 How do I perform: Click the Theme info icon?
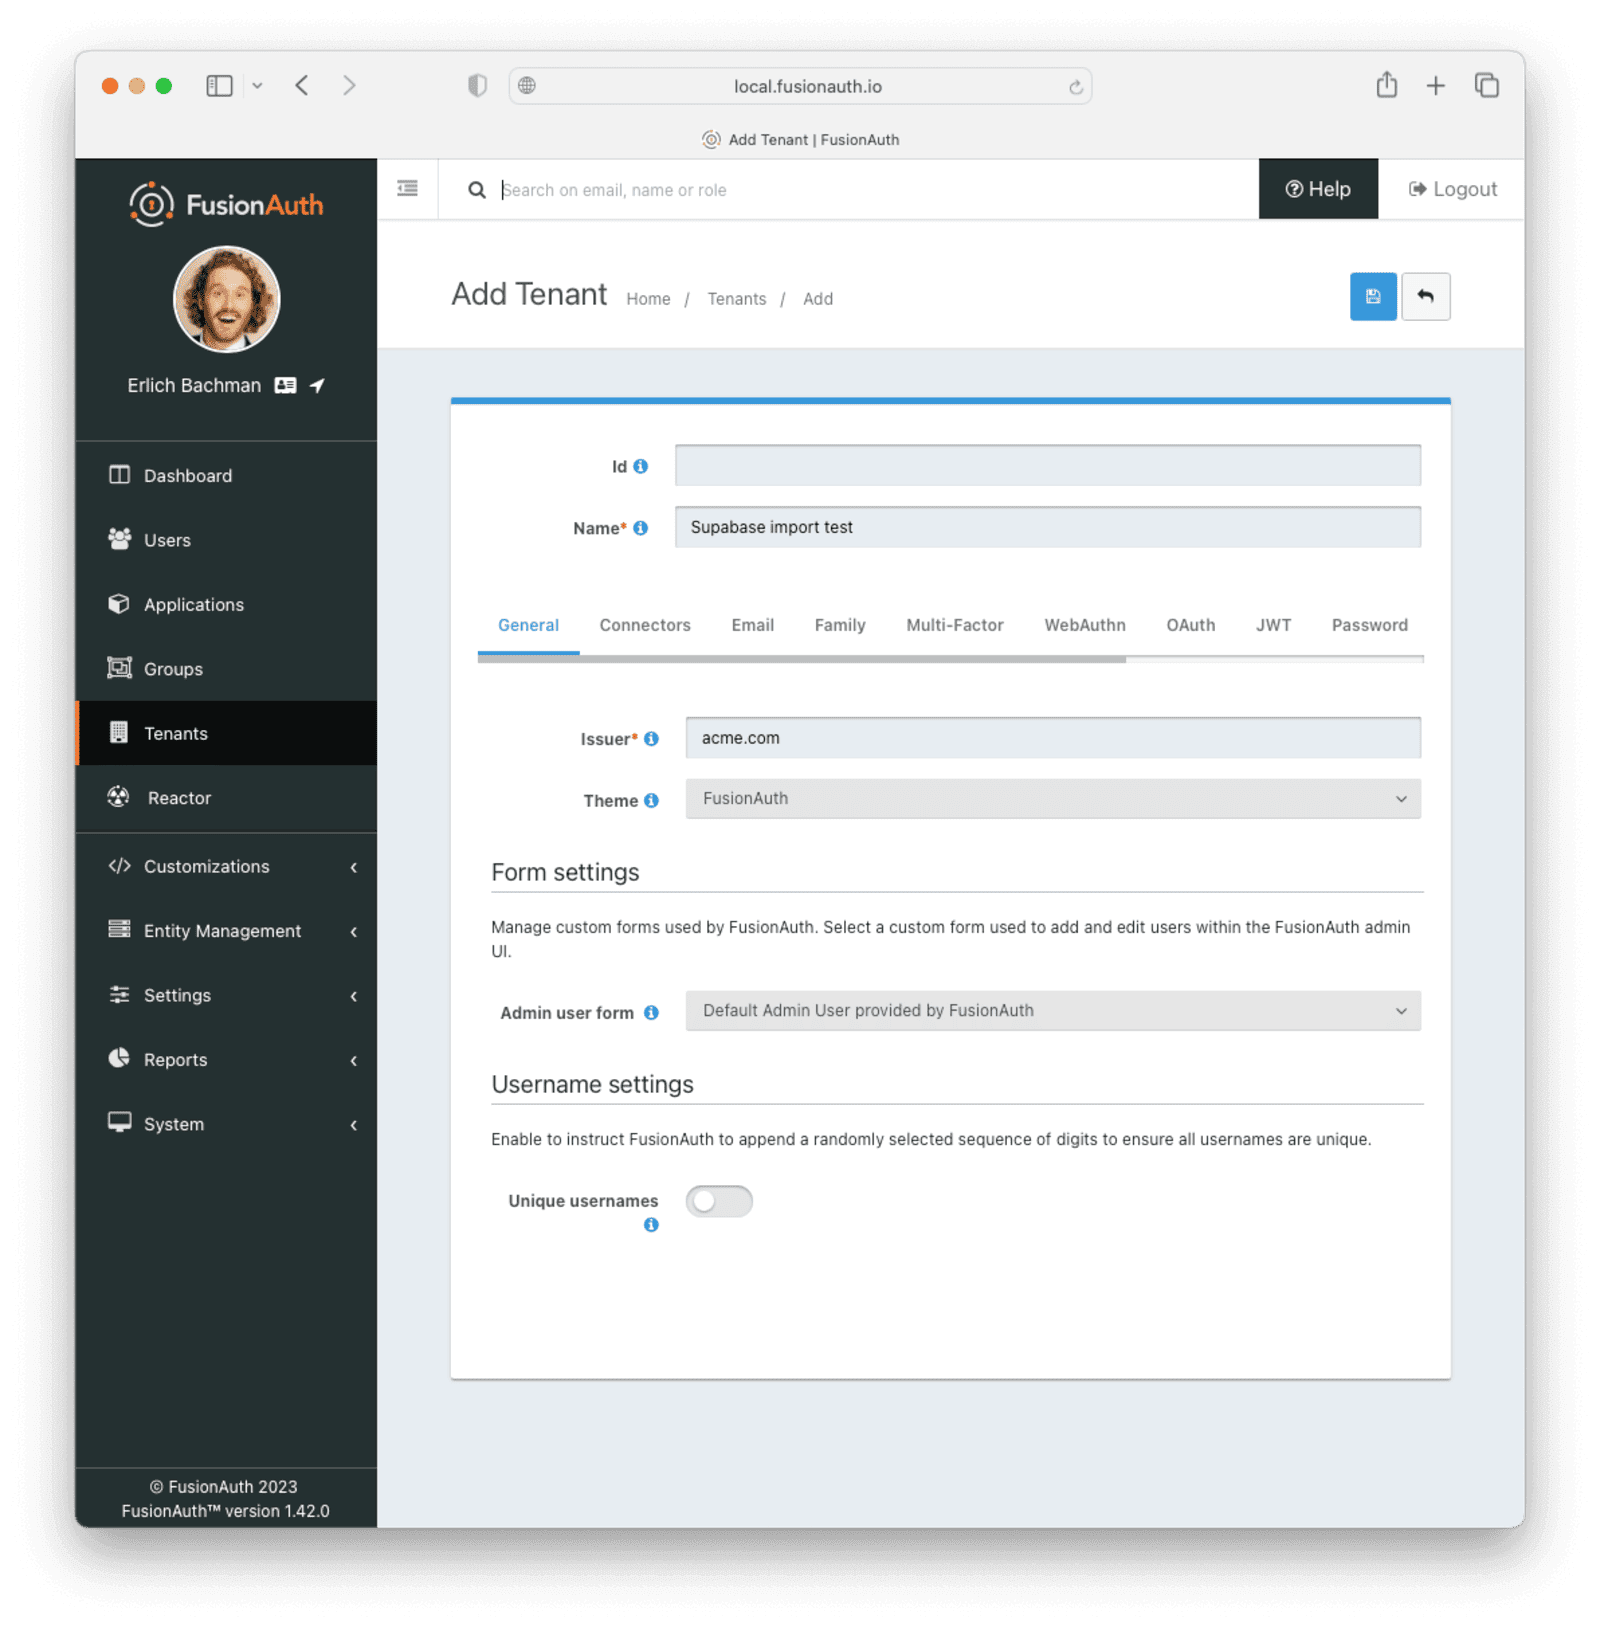click(651, 800)
